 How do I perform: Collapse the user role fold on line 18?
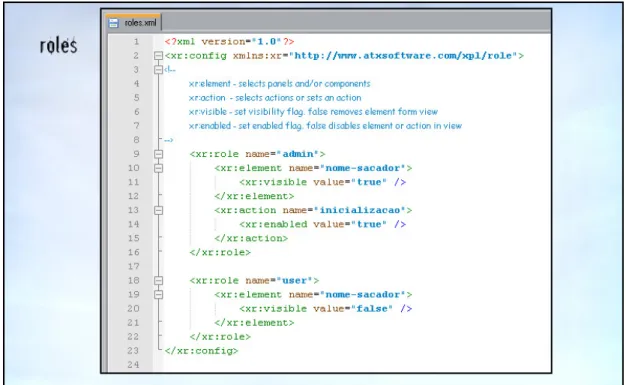(x=158, y=280)
